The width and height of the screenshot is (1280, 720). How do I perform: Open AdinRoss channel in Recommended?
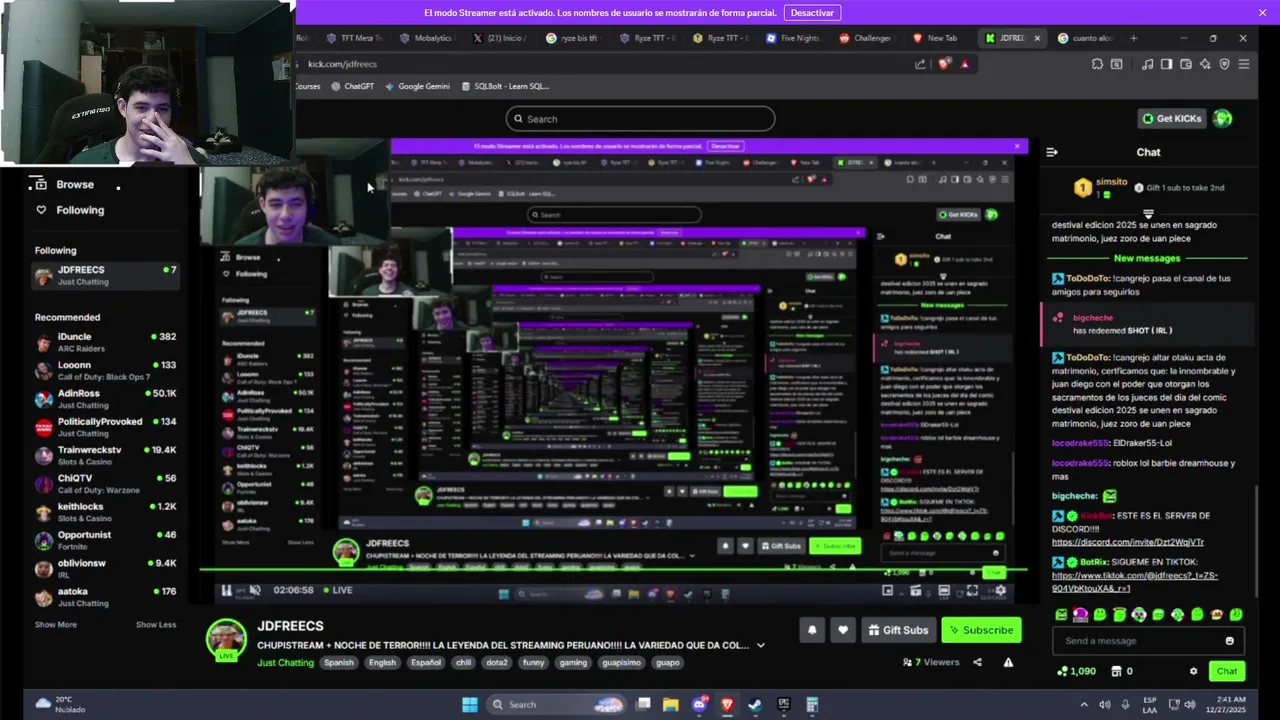pos(105,399)
